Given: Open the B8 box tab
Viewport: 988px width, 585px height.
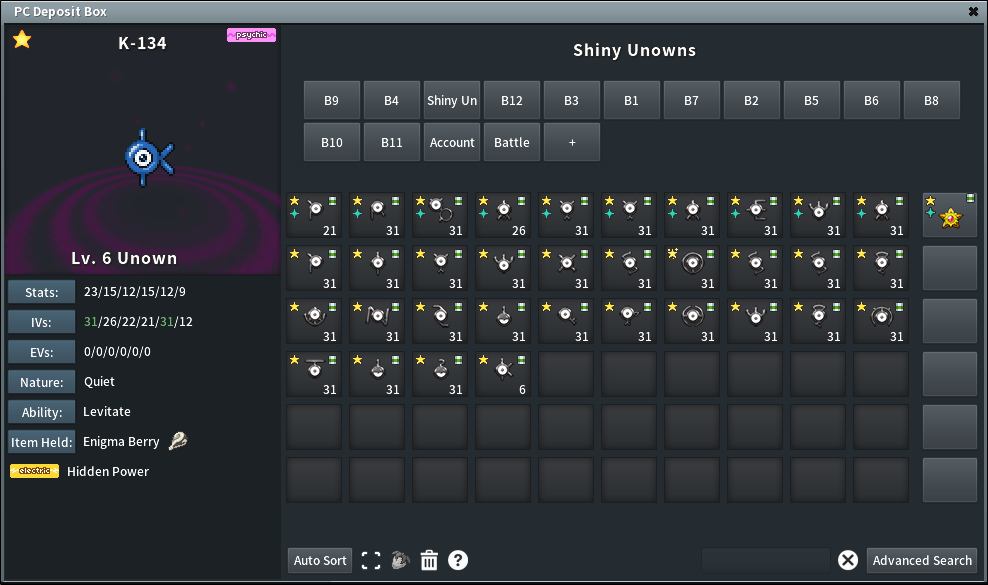Looking at the screenshot, I should click(x=932, y=100).
